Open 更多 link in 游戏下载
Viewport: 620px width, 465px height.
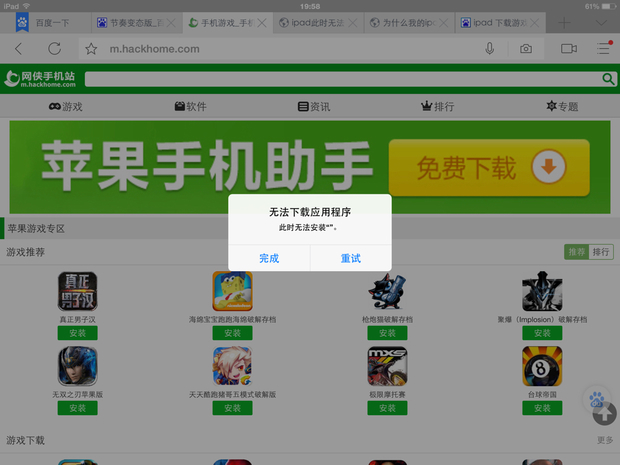pos(605,440)
